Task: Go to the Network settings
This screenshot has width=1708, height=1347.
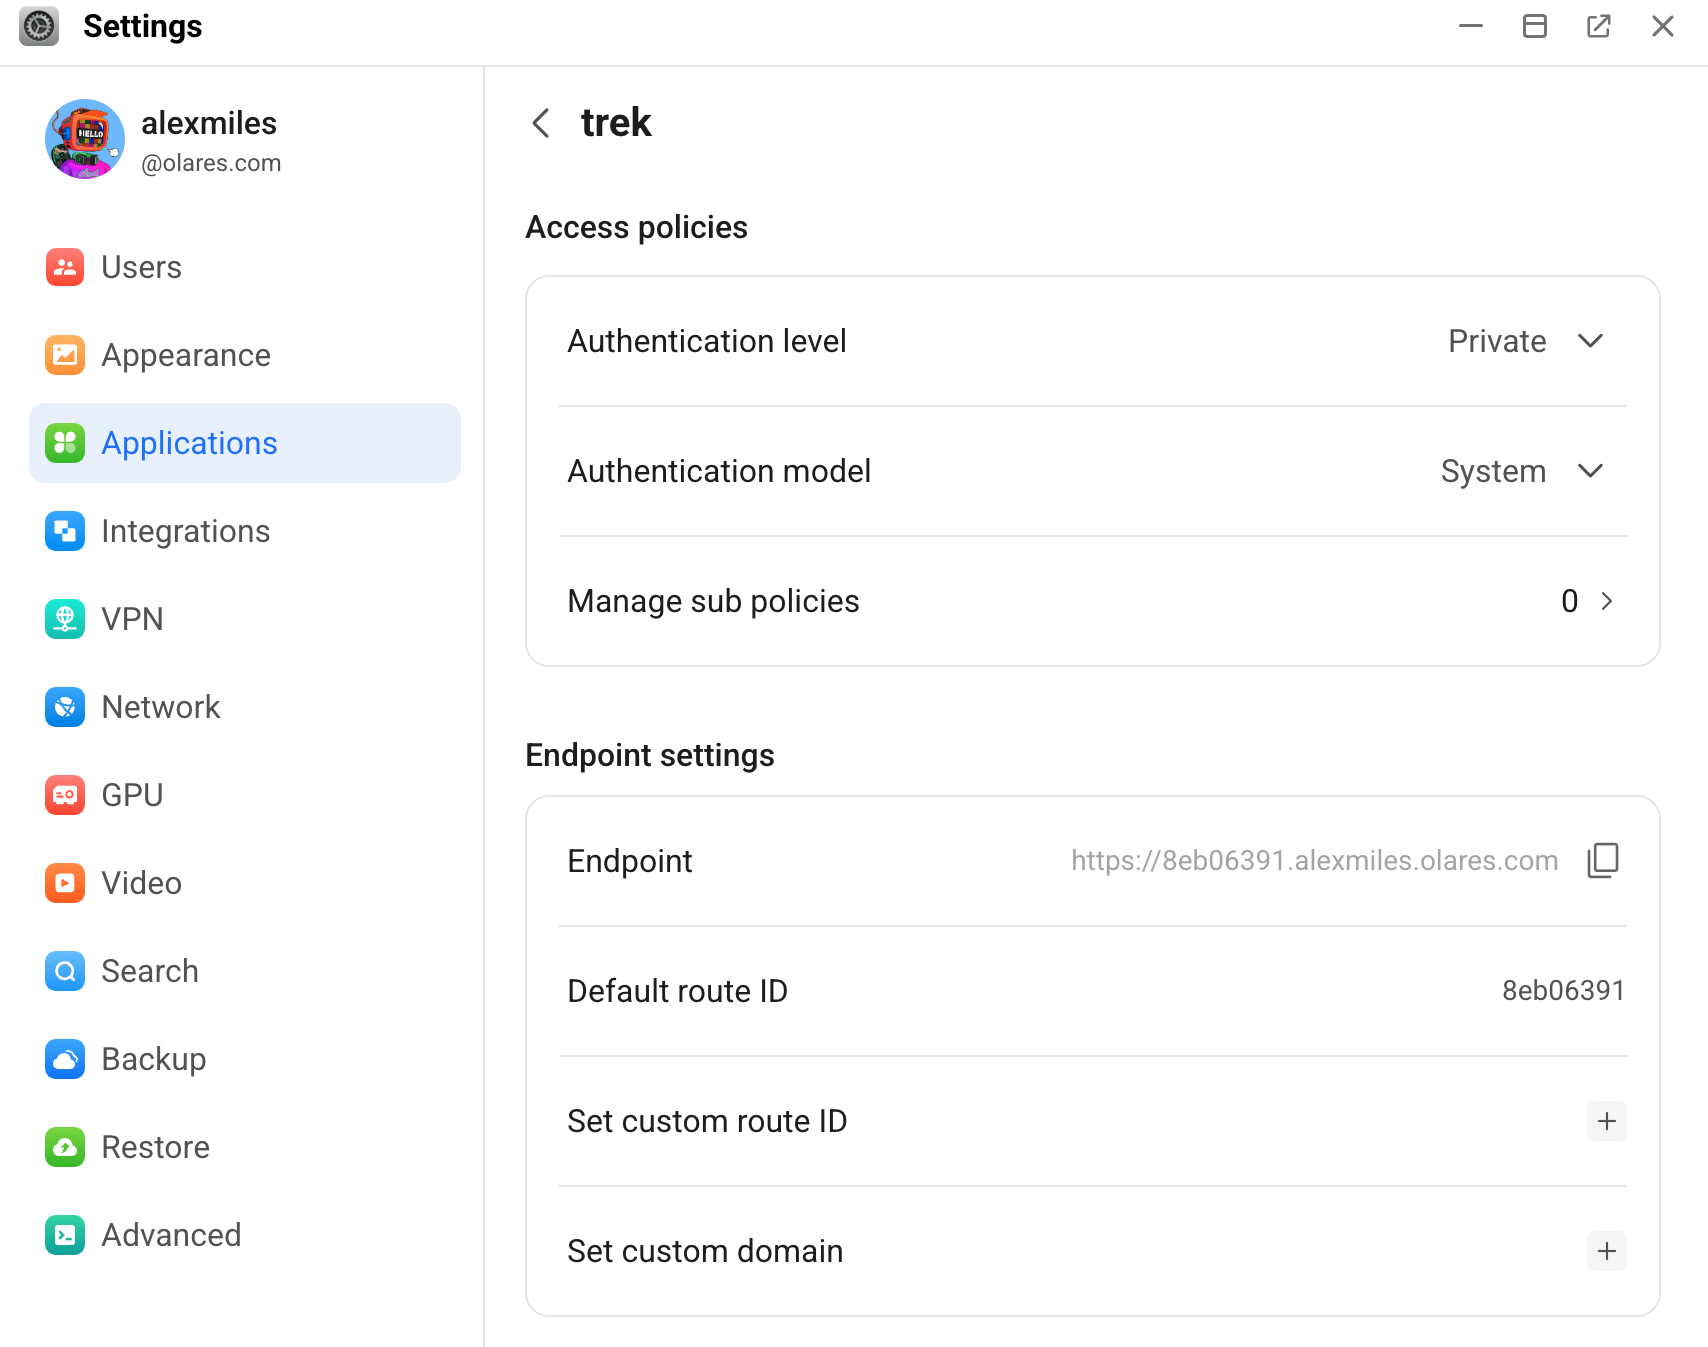Action: click(x=160, y=707)
